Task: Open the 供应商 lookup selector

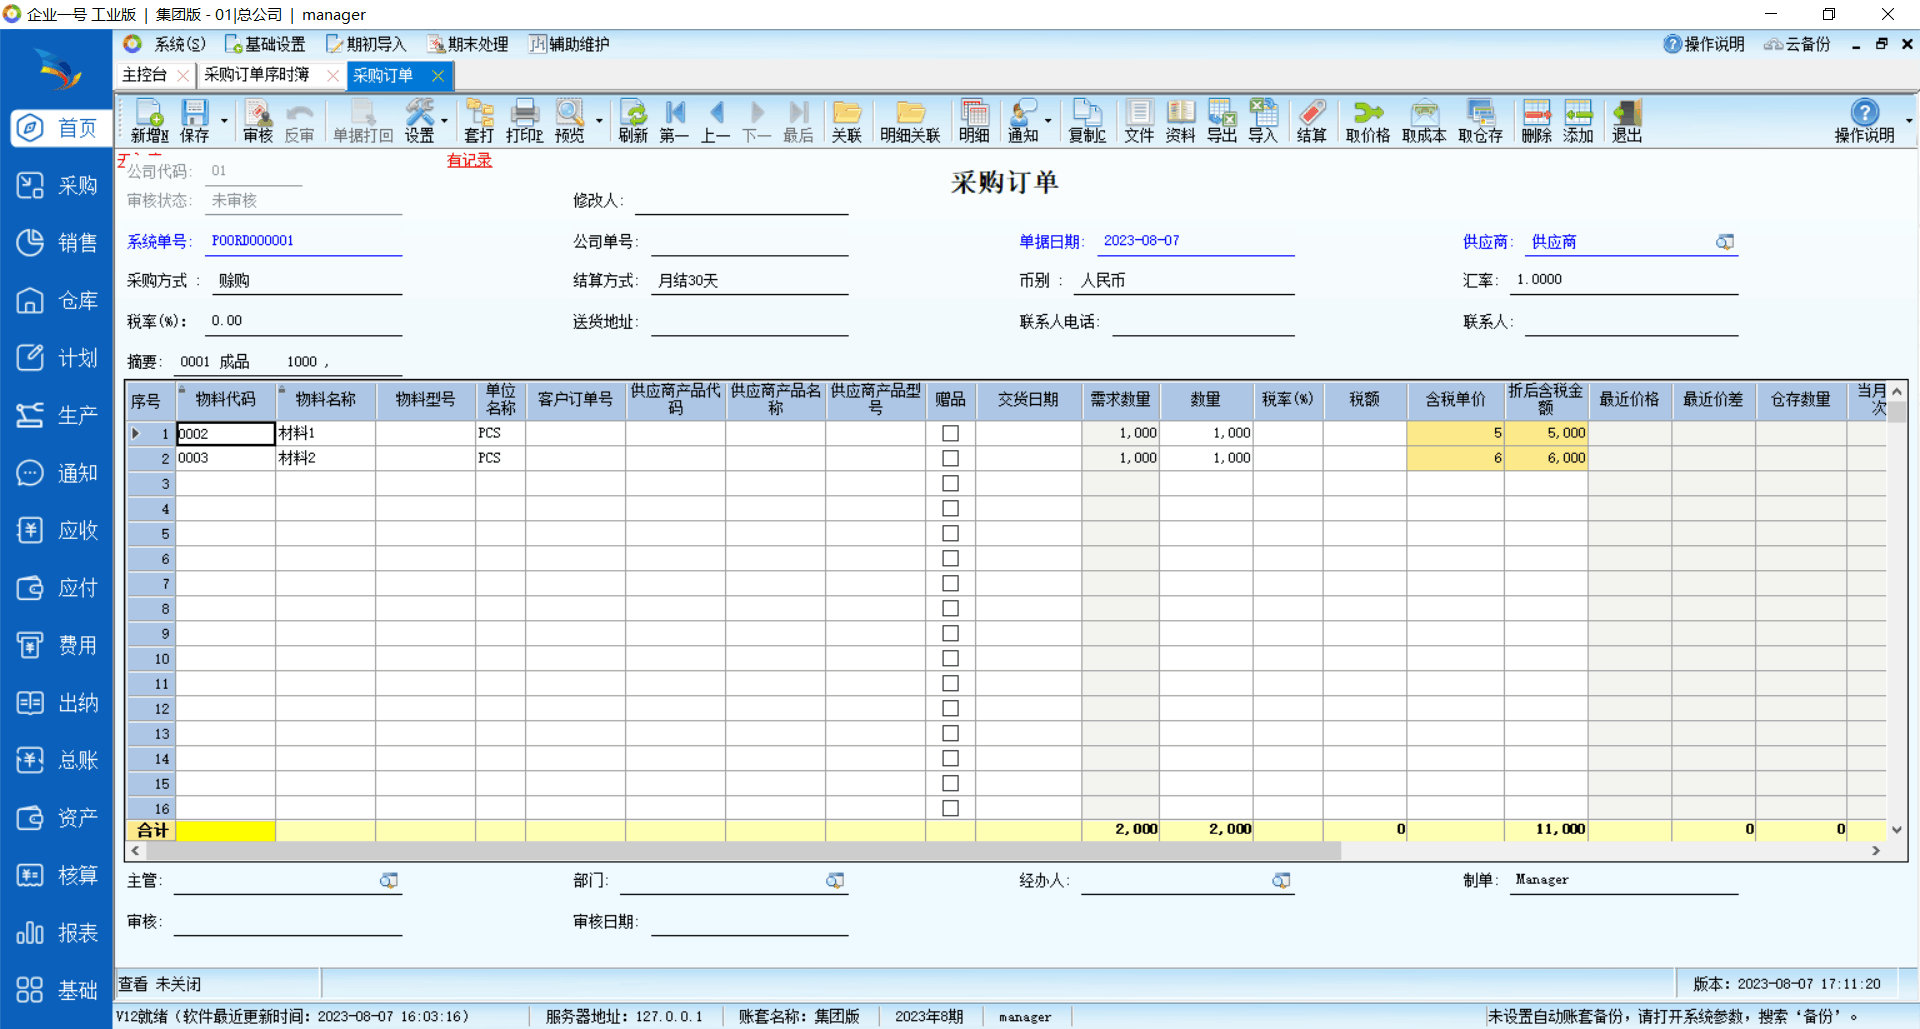Action: pyautogui.click(x=1725, y=242)
